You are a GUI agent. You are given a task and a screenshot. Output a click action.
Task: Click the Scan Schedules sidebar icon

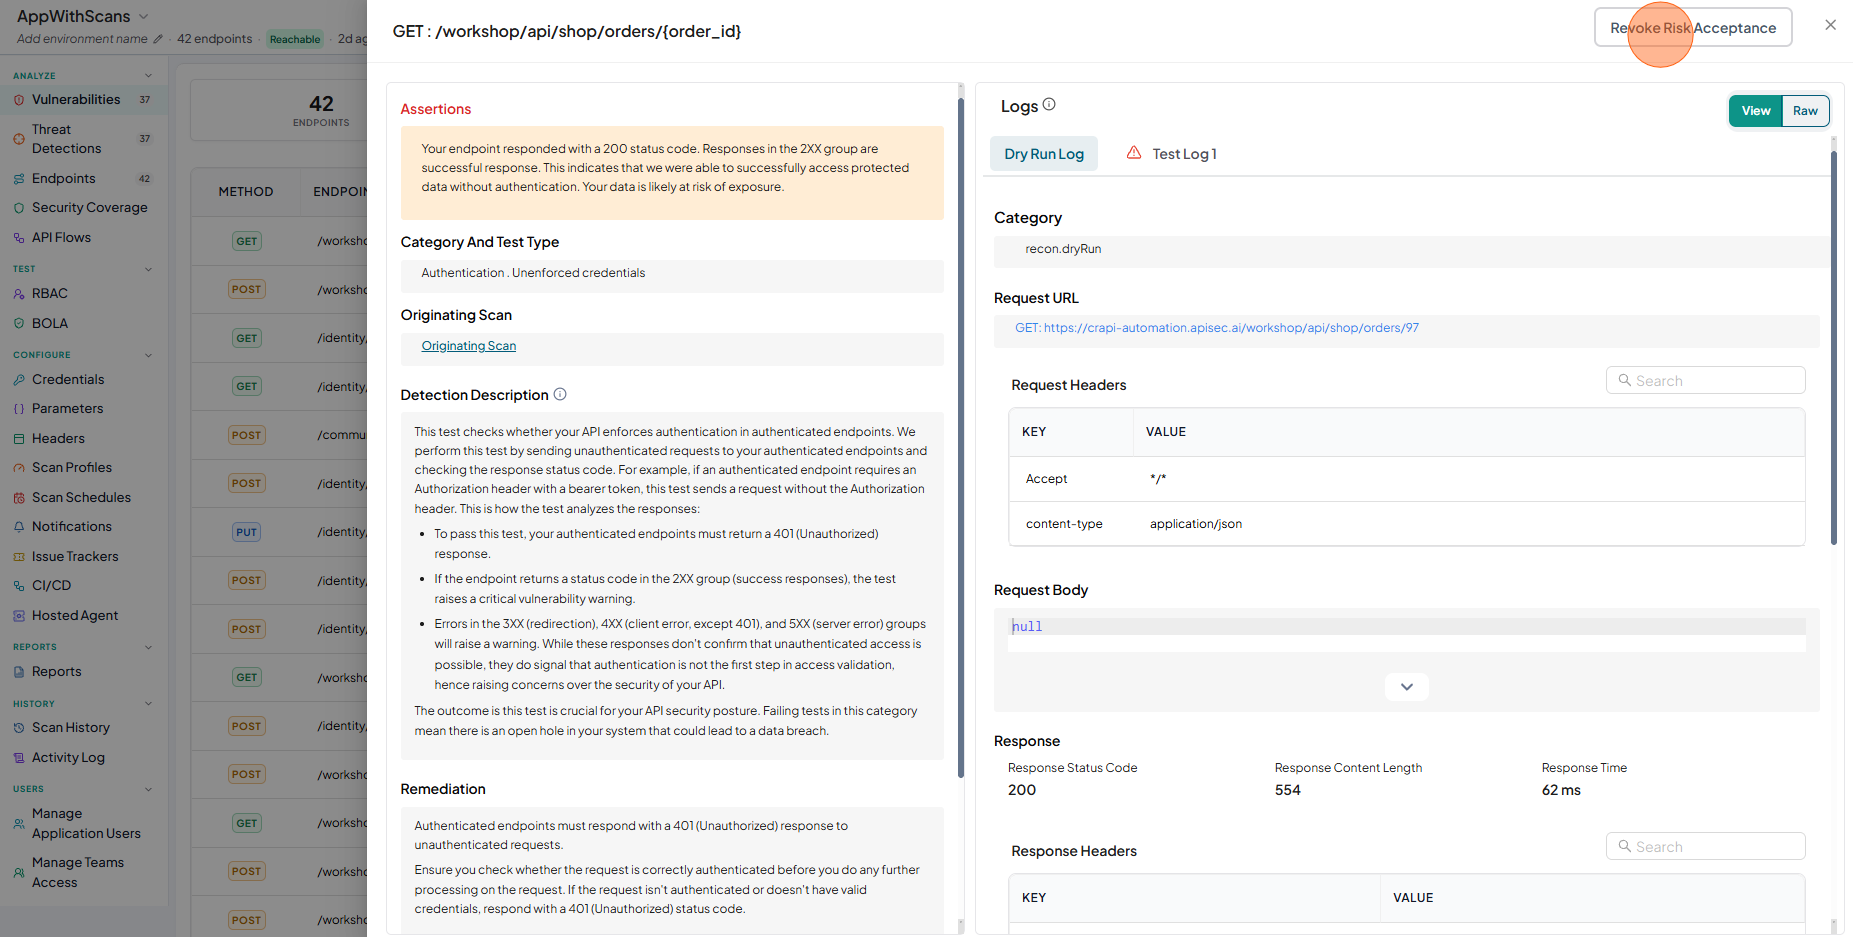point(19,497)
